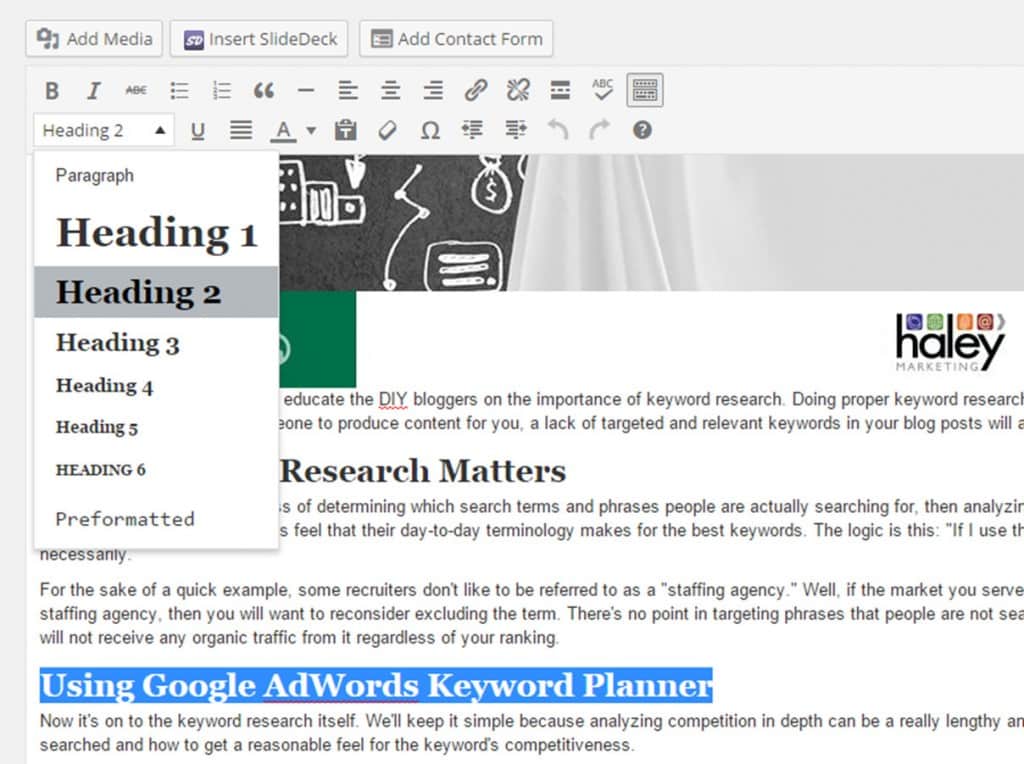Click the Add Contact Form button
The height and width of the screenshot is (764, 1024).
456,39
